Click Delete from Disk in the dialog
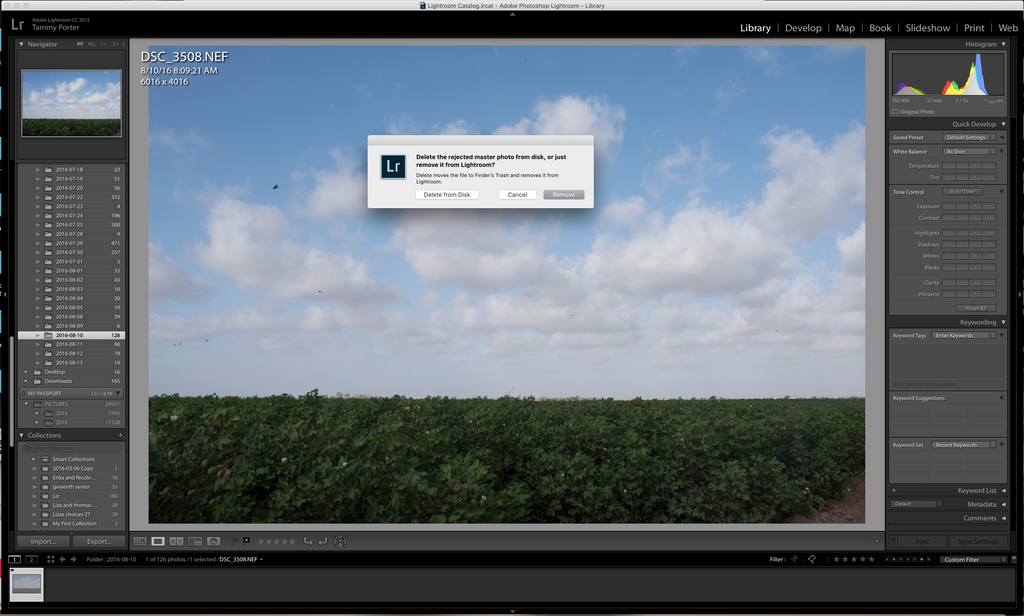Image resolution: width=1024 pixels, height=616 pixels. coord(447,194)
